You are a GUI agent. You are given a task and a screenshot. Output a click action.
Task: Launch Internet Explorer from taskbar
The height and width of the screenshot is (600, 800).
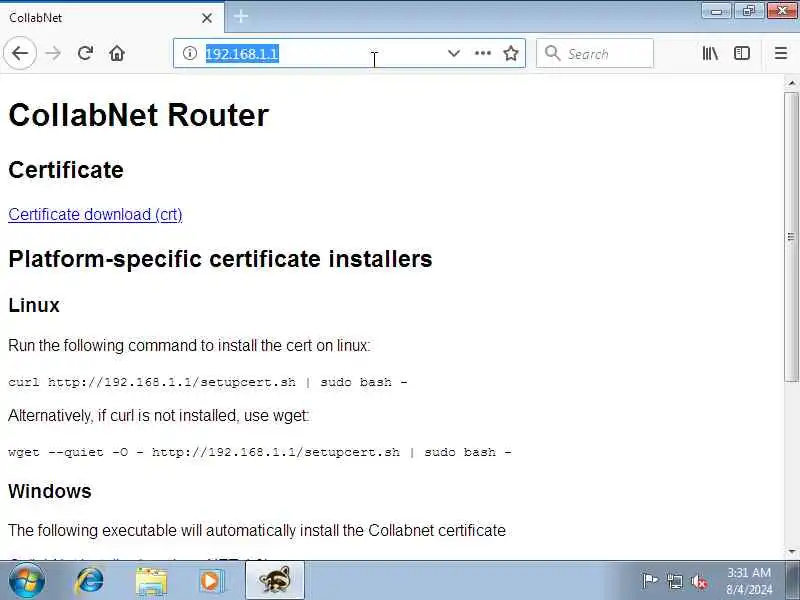coord(90,580)
